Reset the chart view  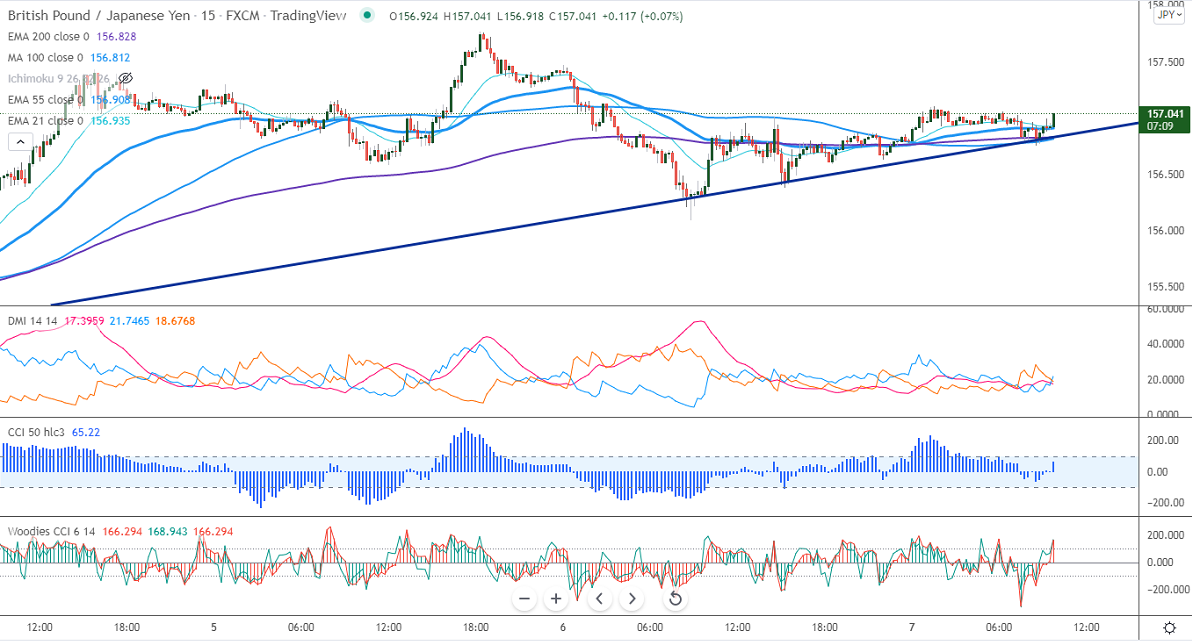click(674, 599)
